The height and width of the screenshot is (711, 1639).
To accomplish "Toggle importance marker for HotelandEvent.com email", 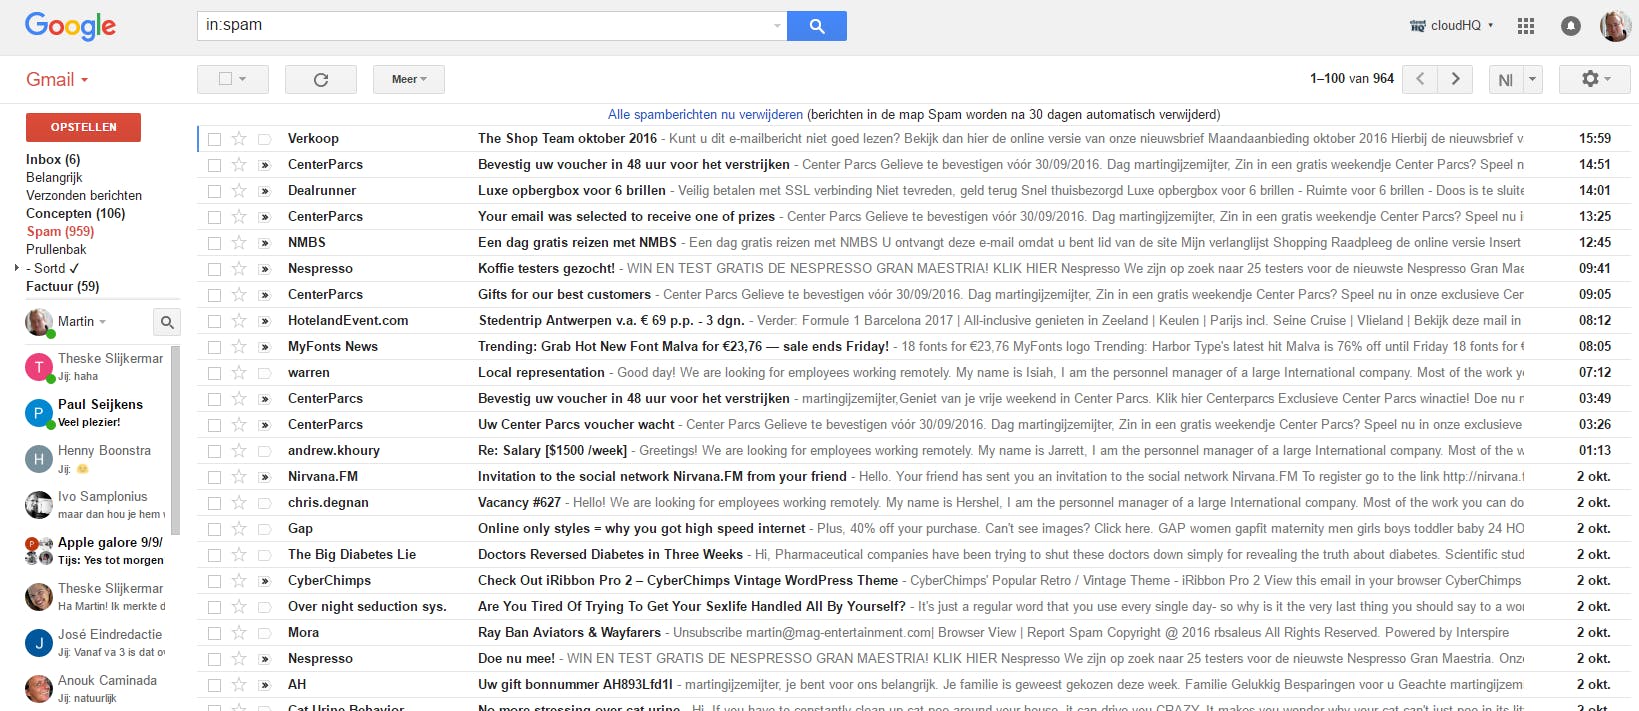I will (x=265, y=321).
